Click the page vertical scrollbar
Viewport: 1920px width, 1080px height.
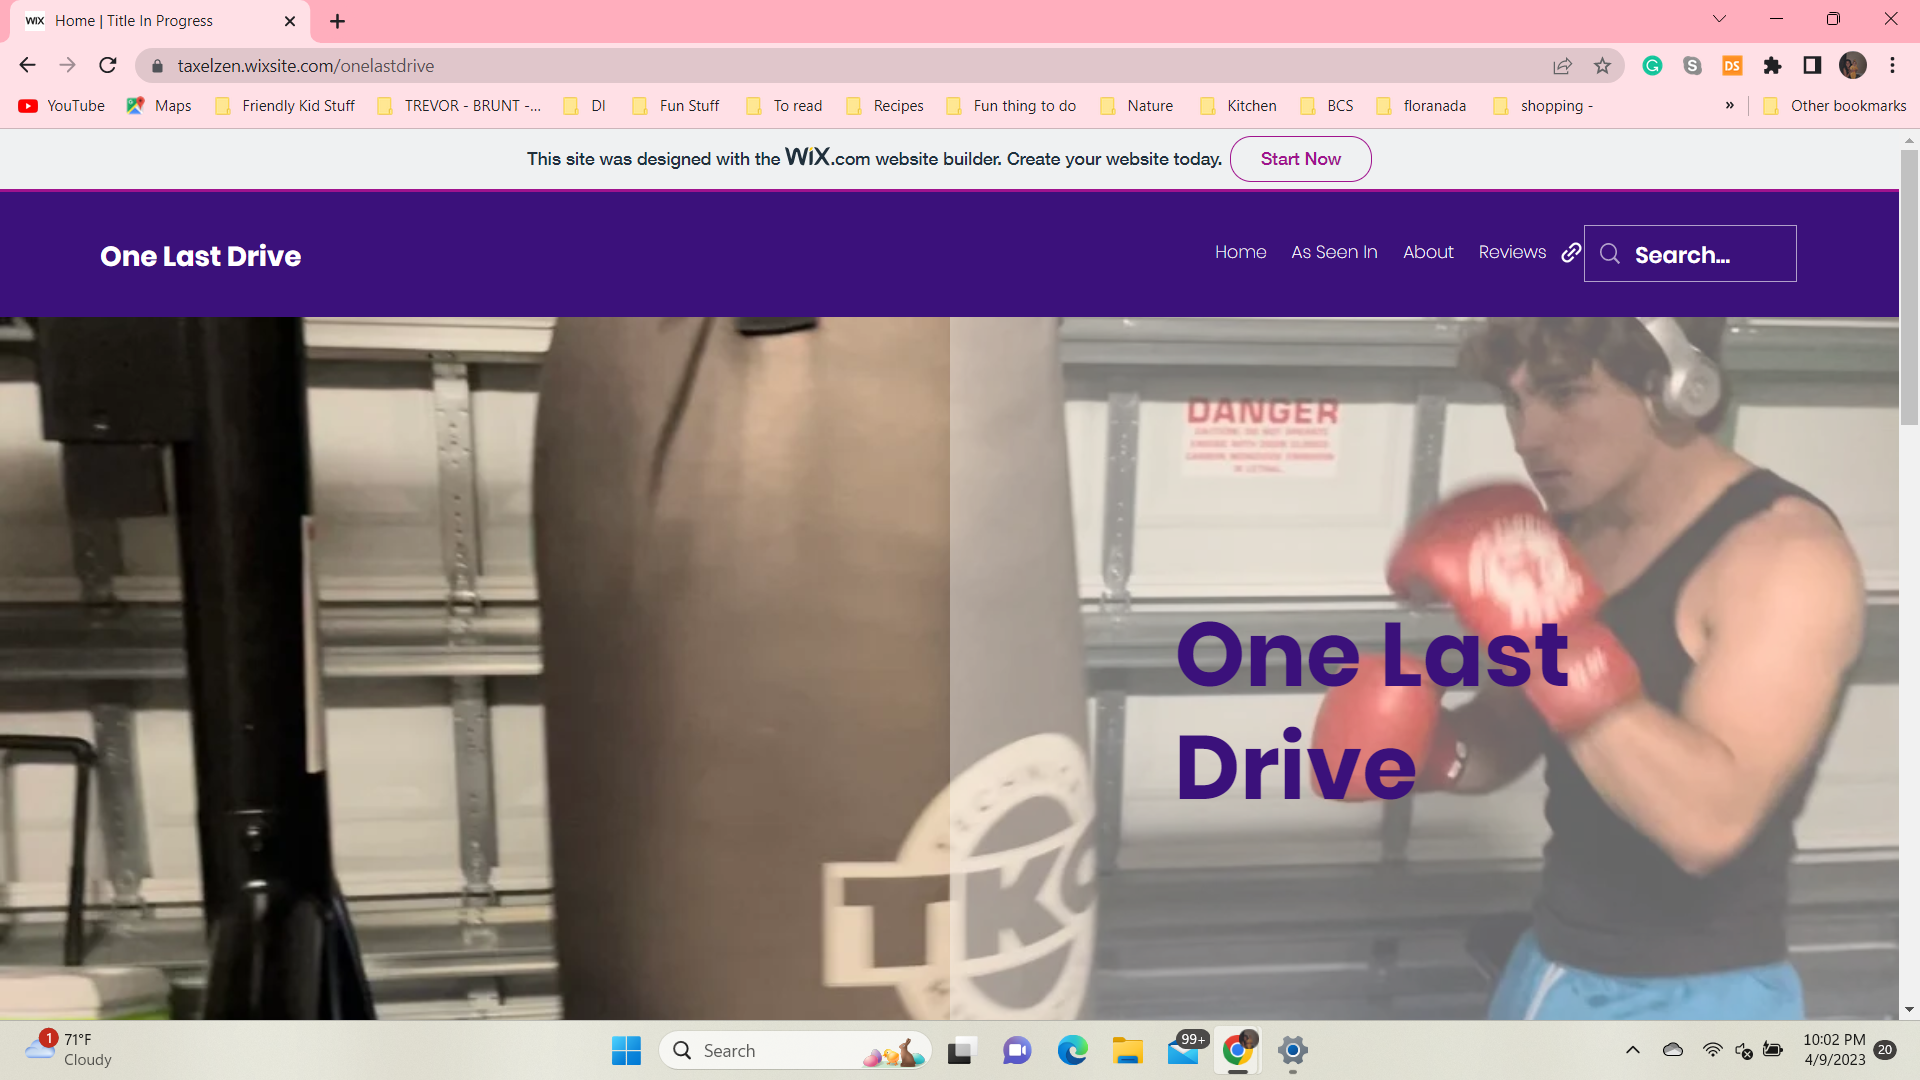pyautogui.click(x=1909, y=290)
